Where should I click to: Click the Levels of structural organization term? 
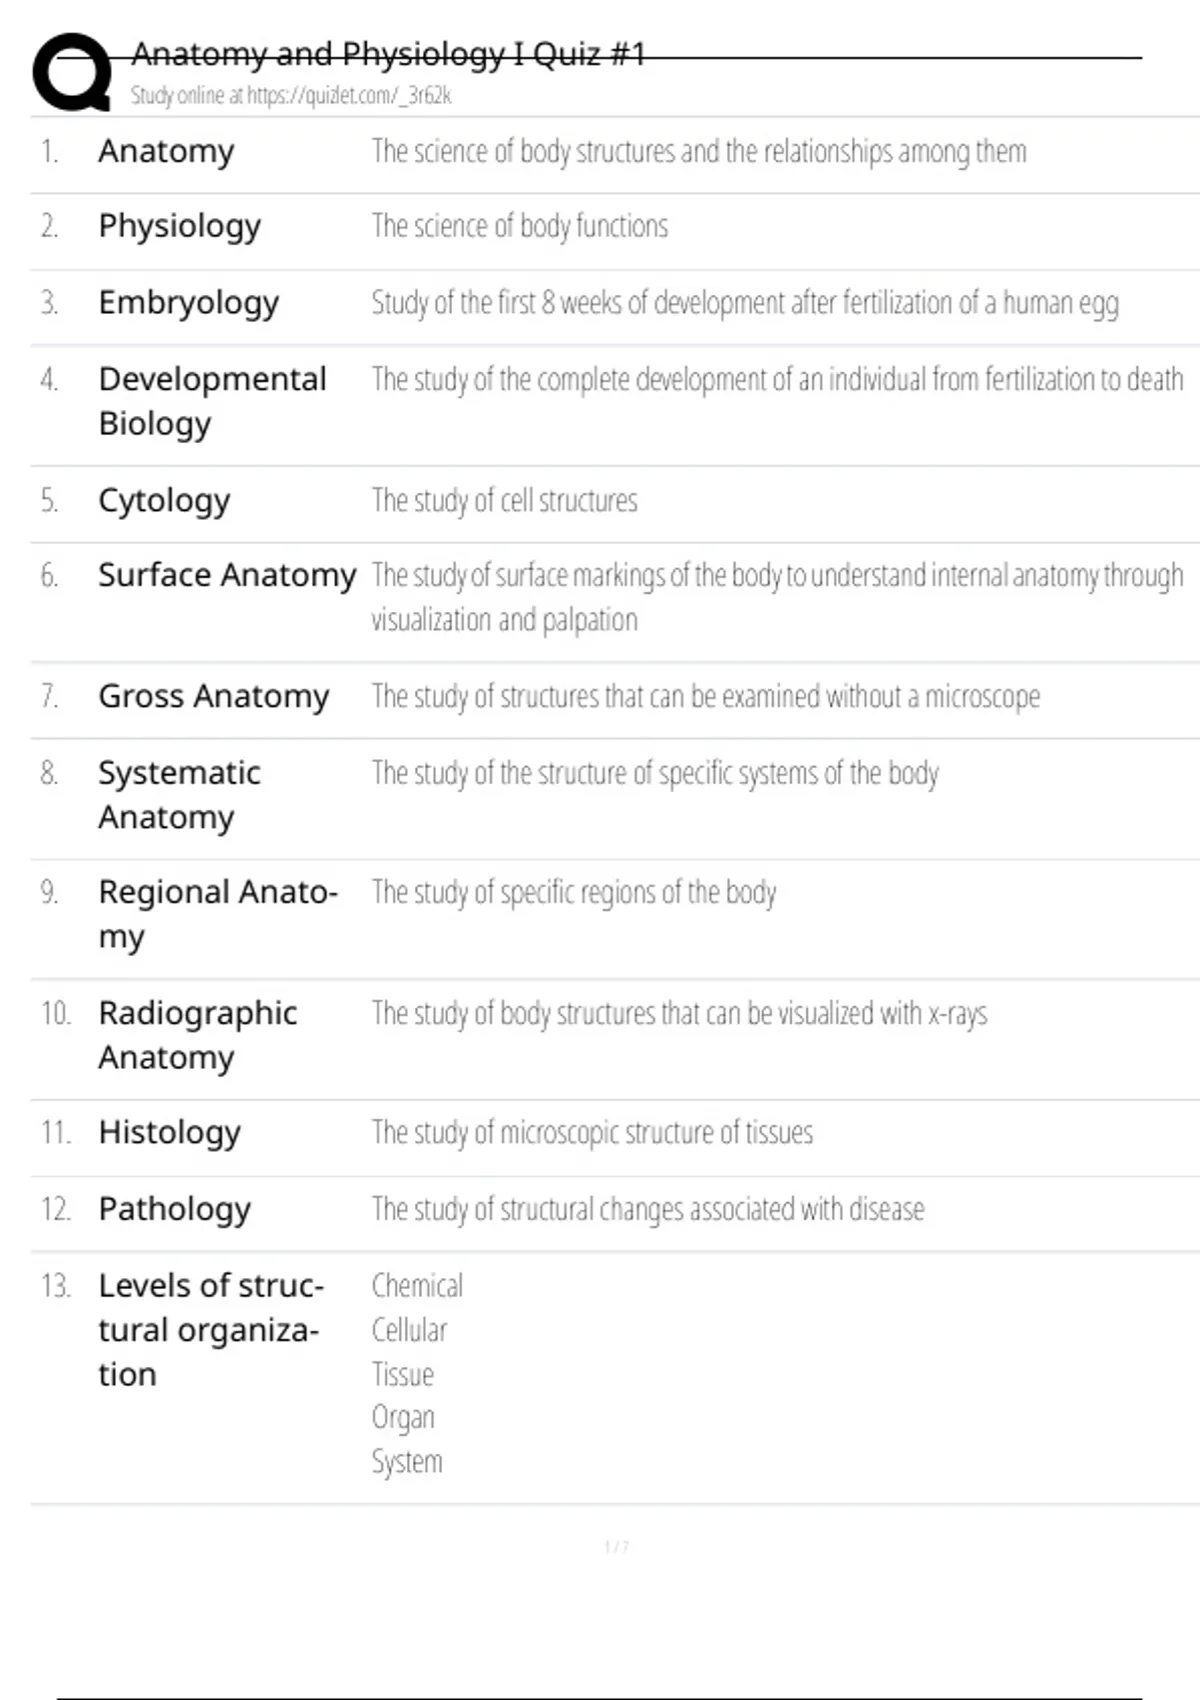pos(210,1330)
